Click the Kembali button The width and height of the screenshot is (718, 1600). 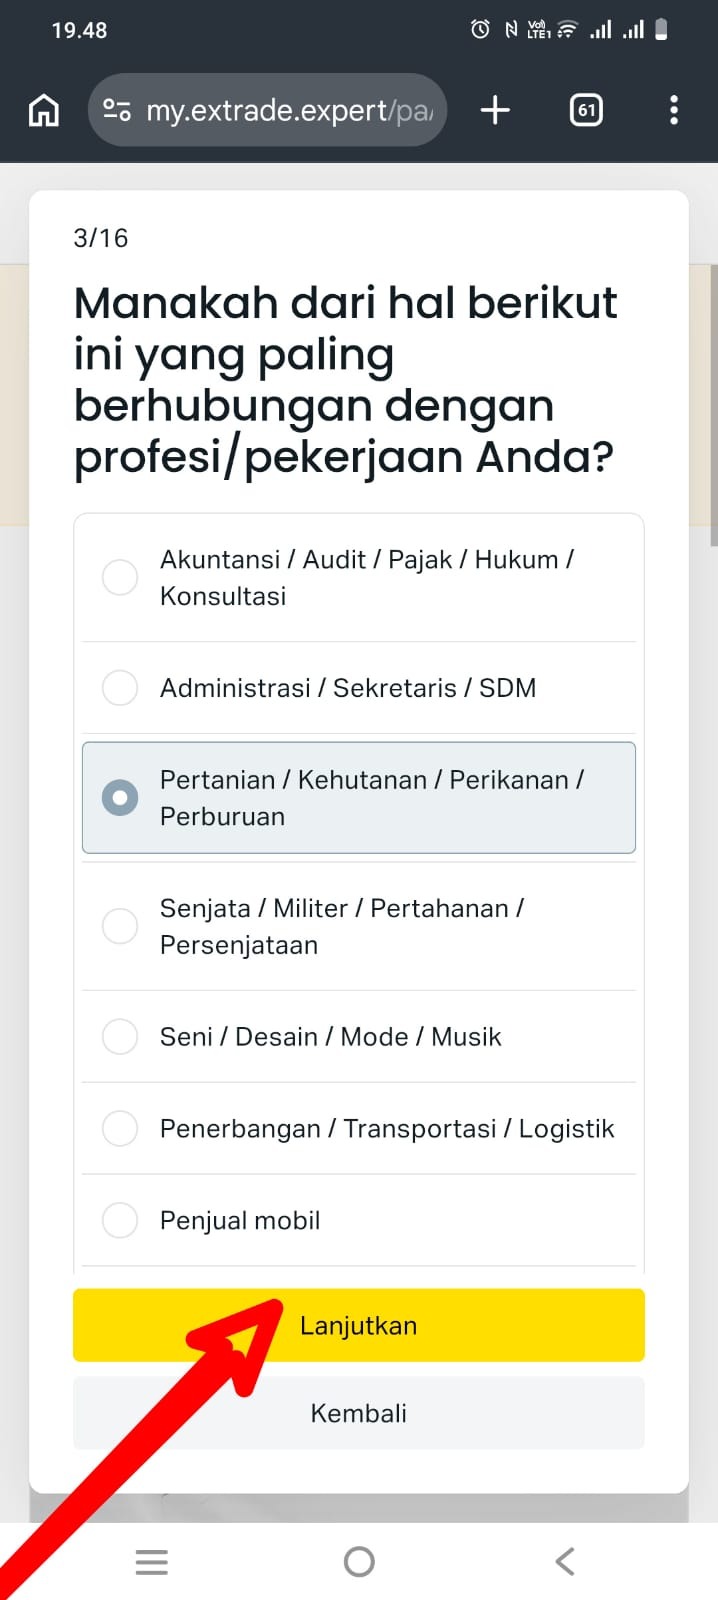(x=358, y=1413)
